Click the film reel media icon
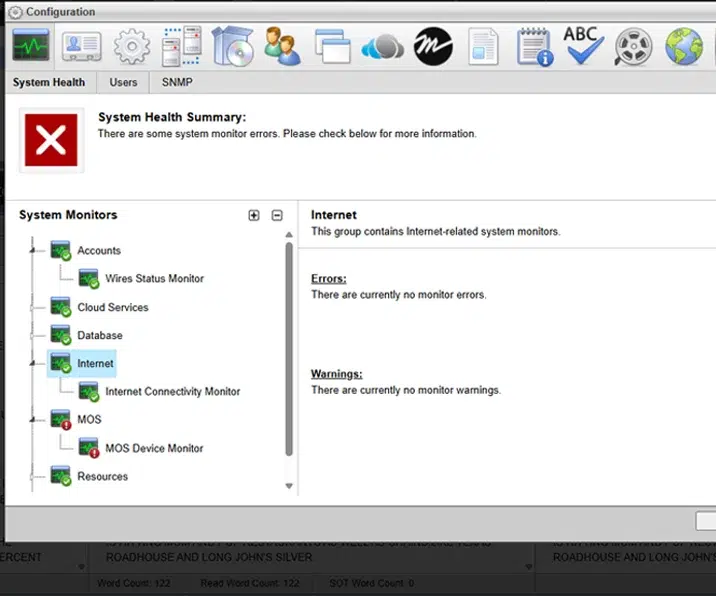 633,46
